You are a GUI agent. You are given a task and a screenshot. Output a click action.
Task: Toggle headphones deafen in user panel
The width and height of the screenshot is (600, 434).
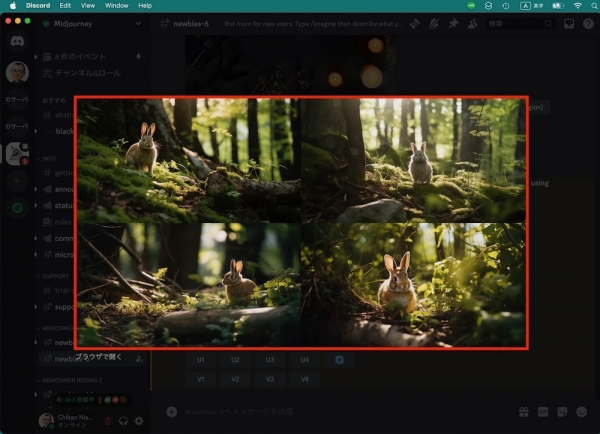[123, 421]
